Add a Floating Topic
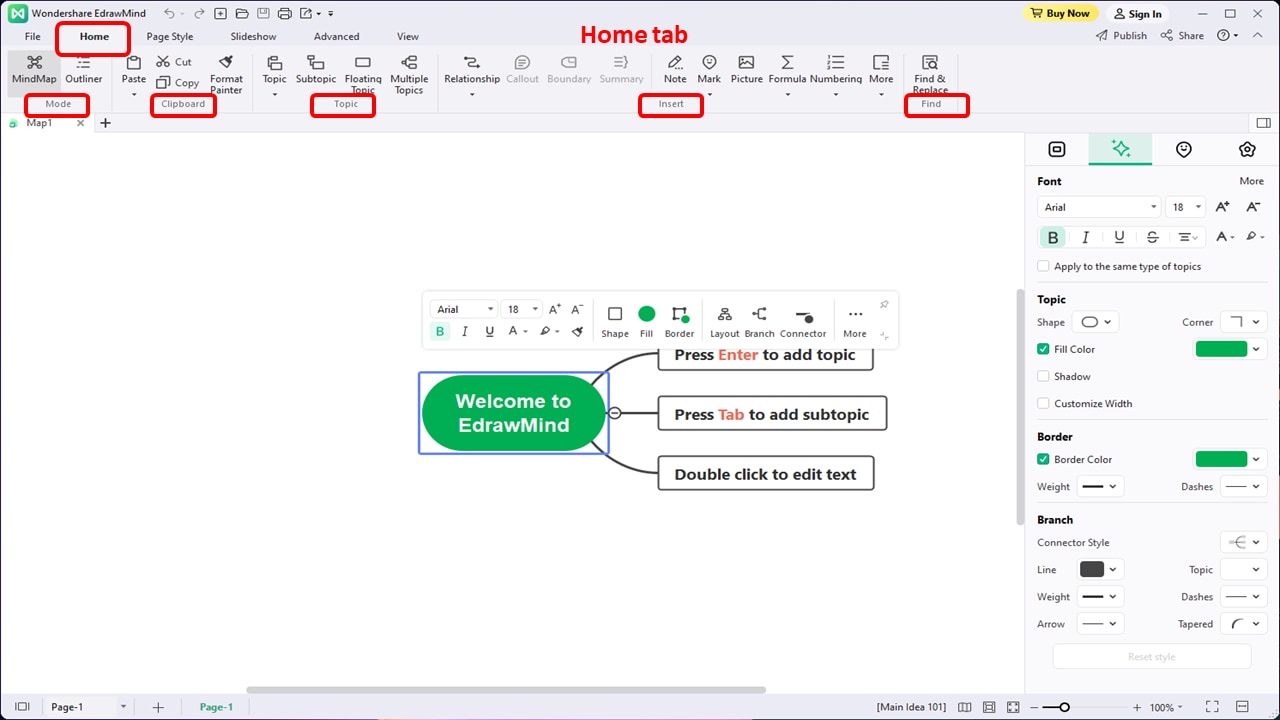The image size is (1280, 720). click(363, 75)
